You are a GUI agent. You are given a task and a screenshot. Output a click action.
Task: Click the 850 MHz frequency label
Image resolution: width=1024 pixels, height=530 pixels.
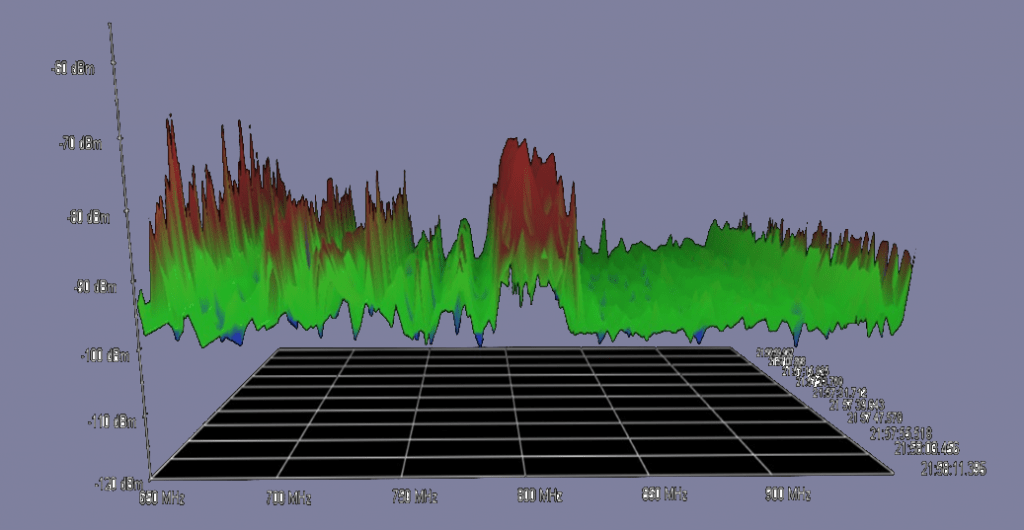coord(663,495)
